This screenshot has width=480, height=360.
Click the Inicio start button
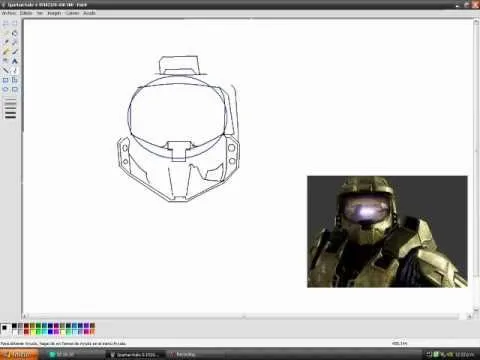19,354
